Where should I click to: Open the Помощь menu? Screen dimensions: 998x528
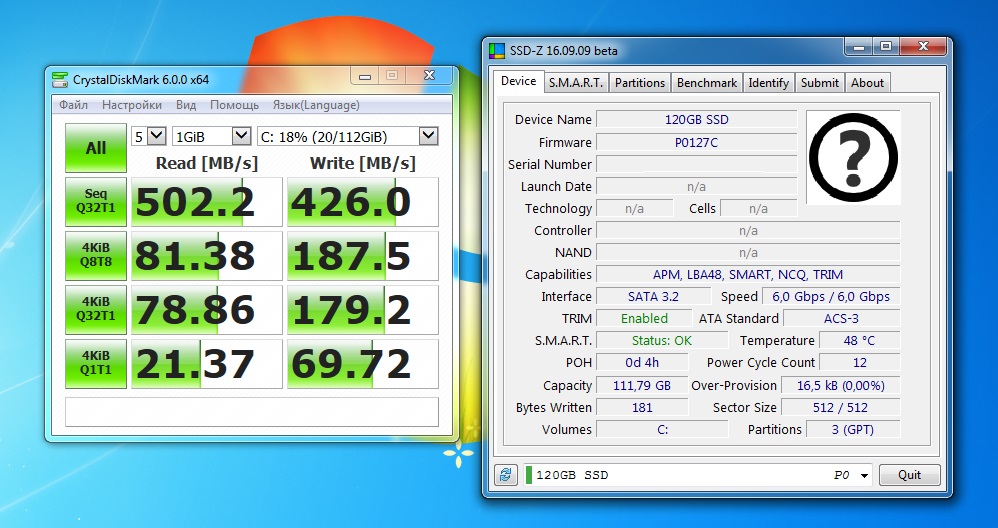pos(234,105)
